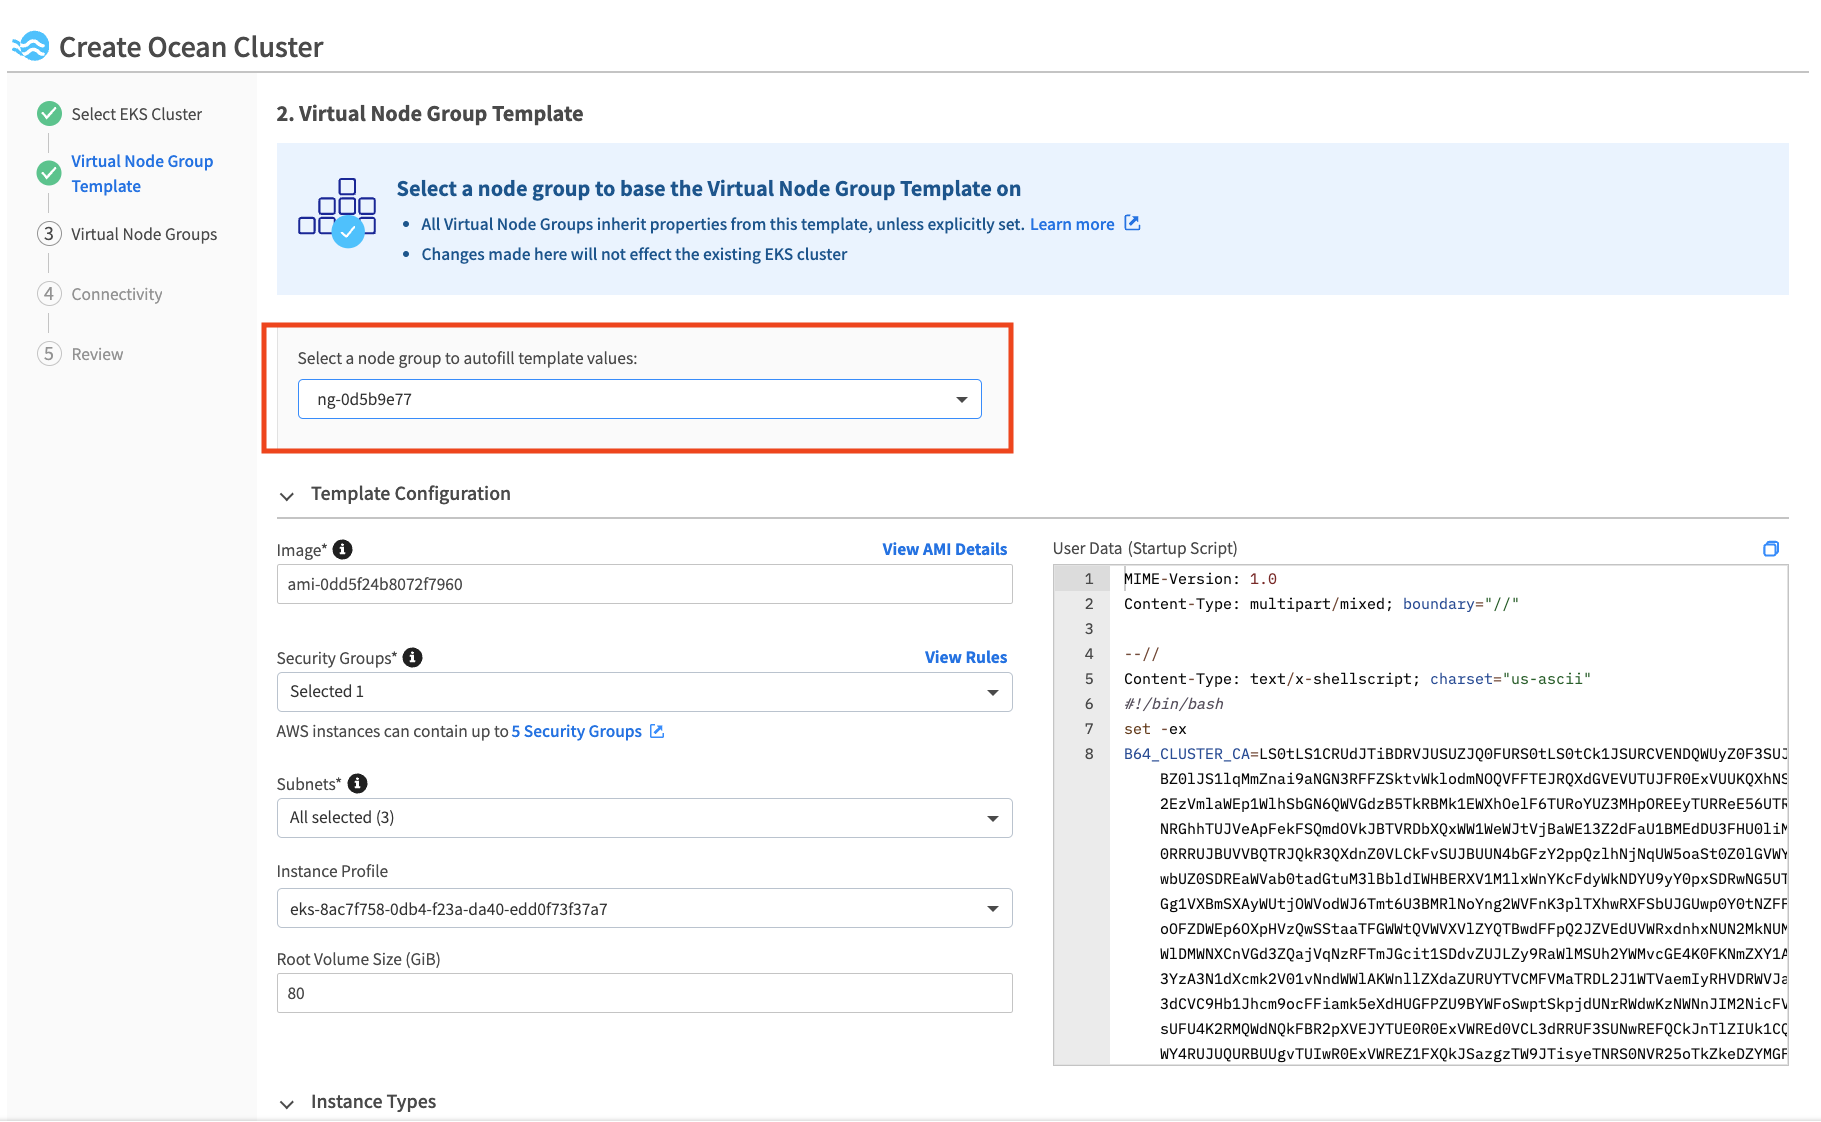Click the Instance Types heading text
This screenshot has height=1122, width=1821.
[x=373, y=1101]
